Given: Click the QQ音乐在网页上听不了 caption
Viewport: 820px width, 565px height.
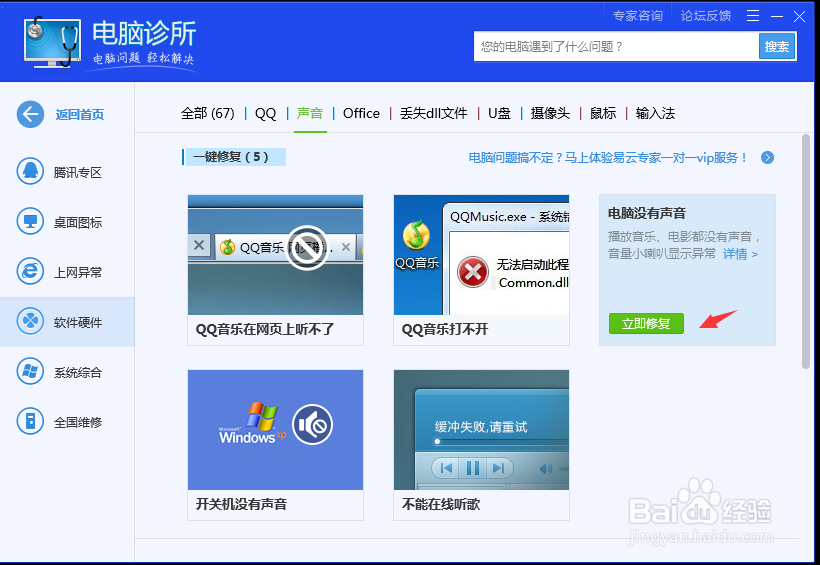Looking at the screenshot, I should coord(265,329).
